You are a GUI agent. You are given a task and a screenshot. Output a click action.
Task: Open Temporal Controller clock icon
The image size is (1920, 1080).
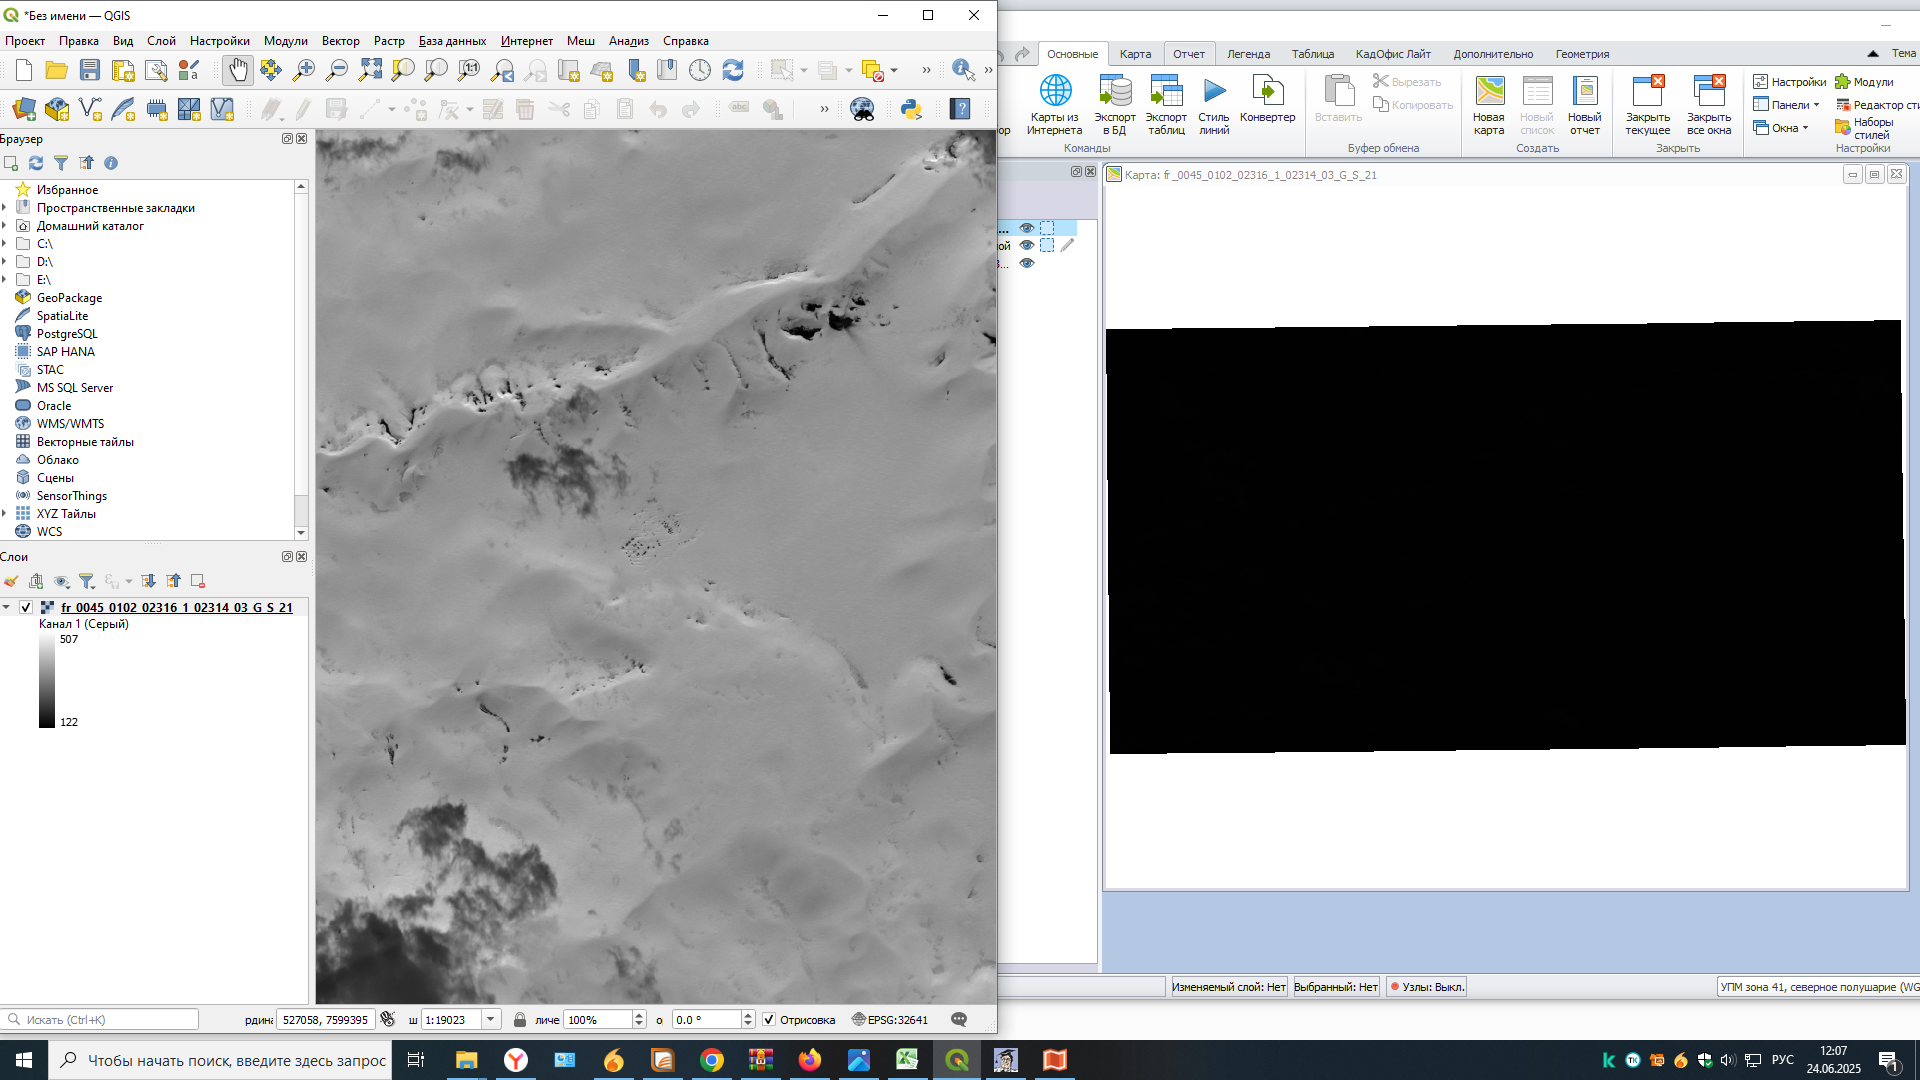[x=700, y=70]
